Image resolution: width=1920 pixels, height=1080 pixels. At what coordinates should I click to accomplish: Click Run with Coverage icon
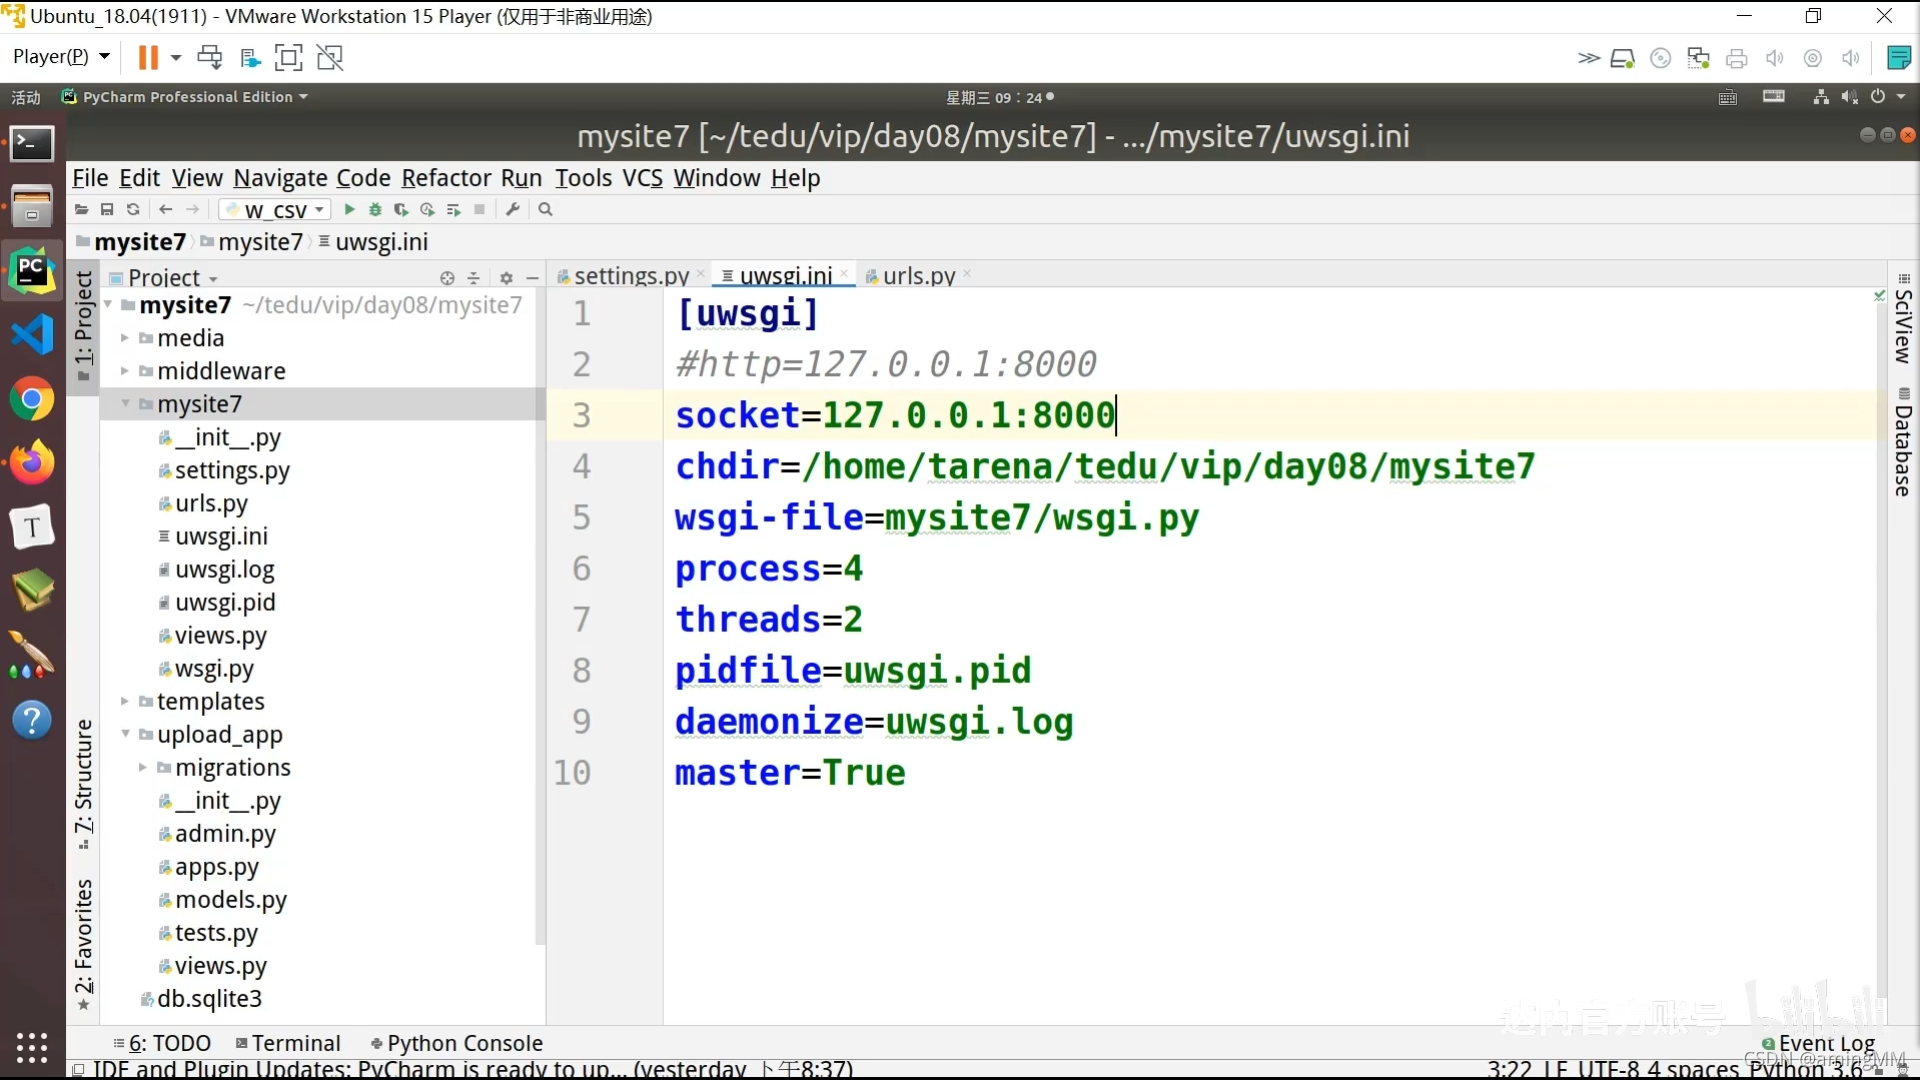pos(401,209)
